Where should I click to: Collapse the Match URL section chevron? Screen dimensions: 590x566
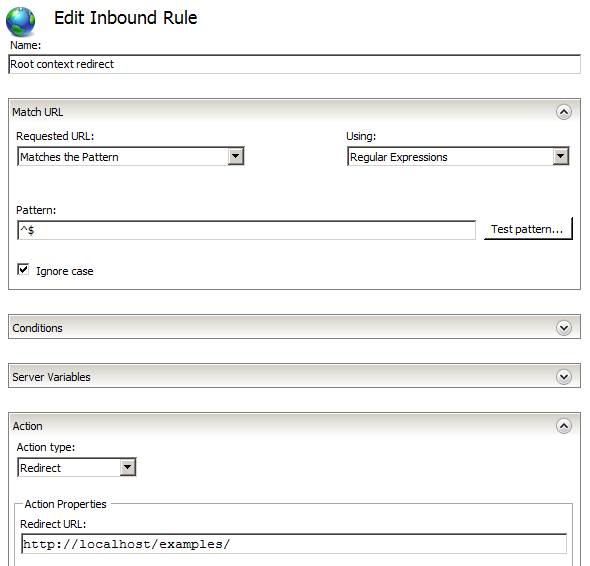[564, 112]
